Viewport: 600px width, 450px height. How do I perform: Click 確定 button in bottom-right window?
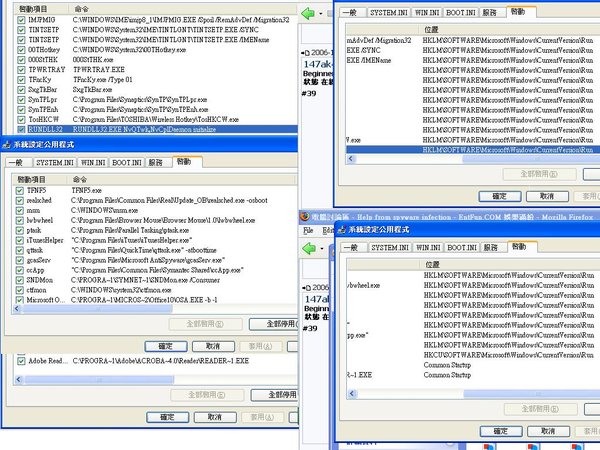(501, 431)
